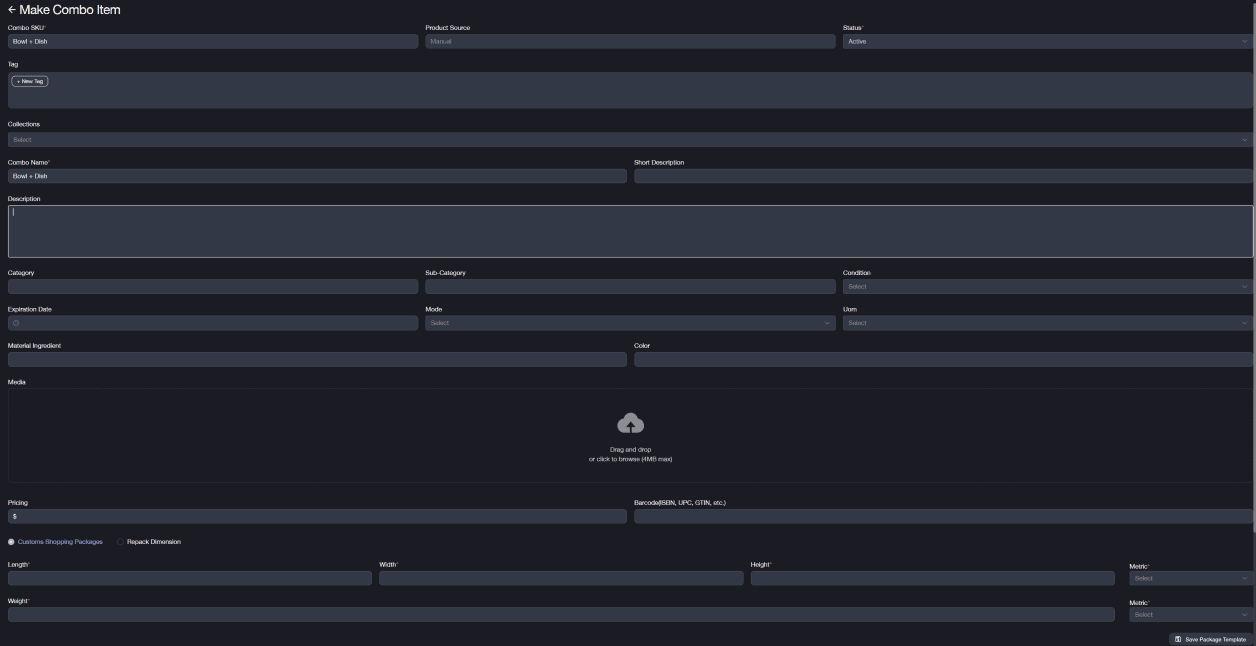This screenshot has height=646, width=1256.
Task: Select the Customs Shopping Packages radio option
Action: click(x=12, y=542)
